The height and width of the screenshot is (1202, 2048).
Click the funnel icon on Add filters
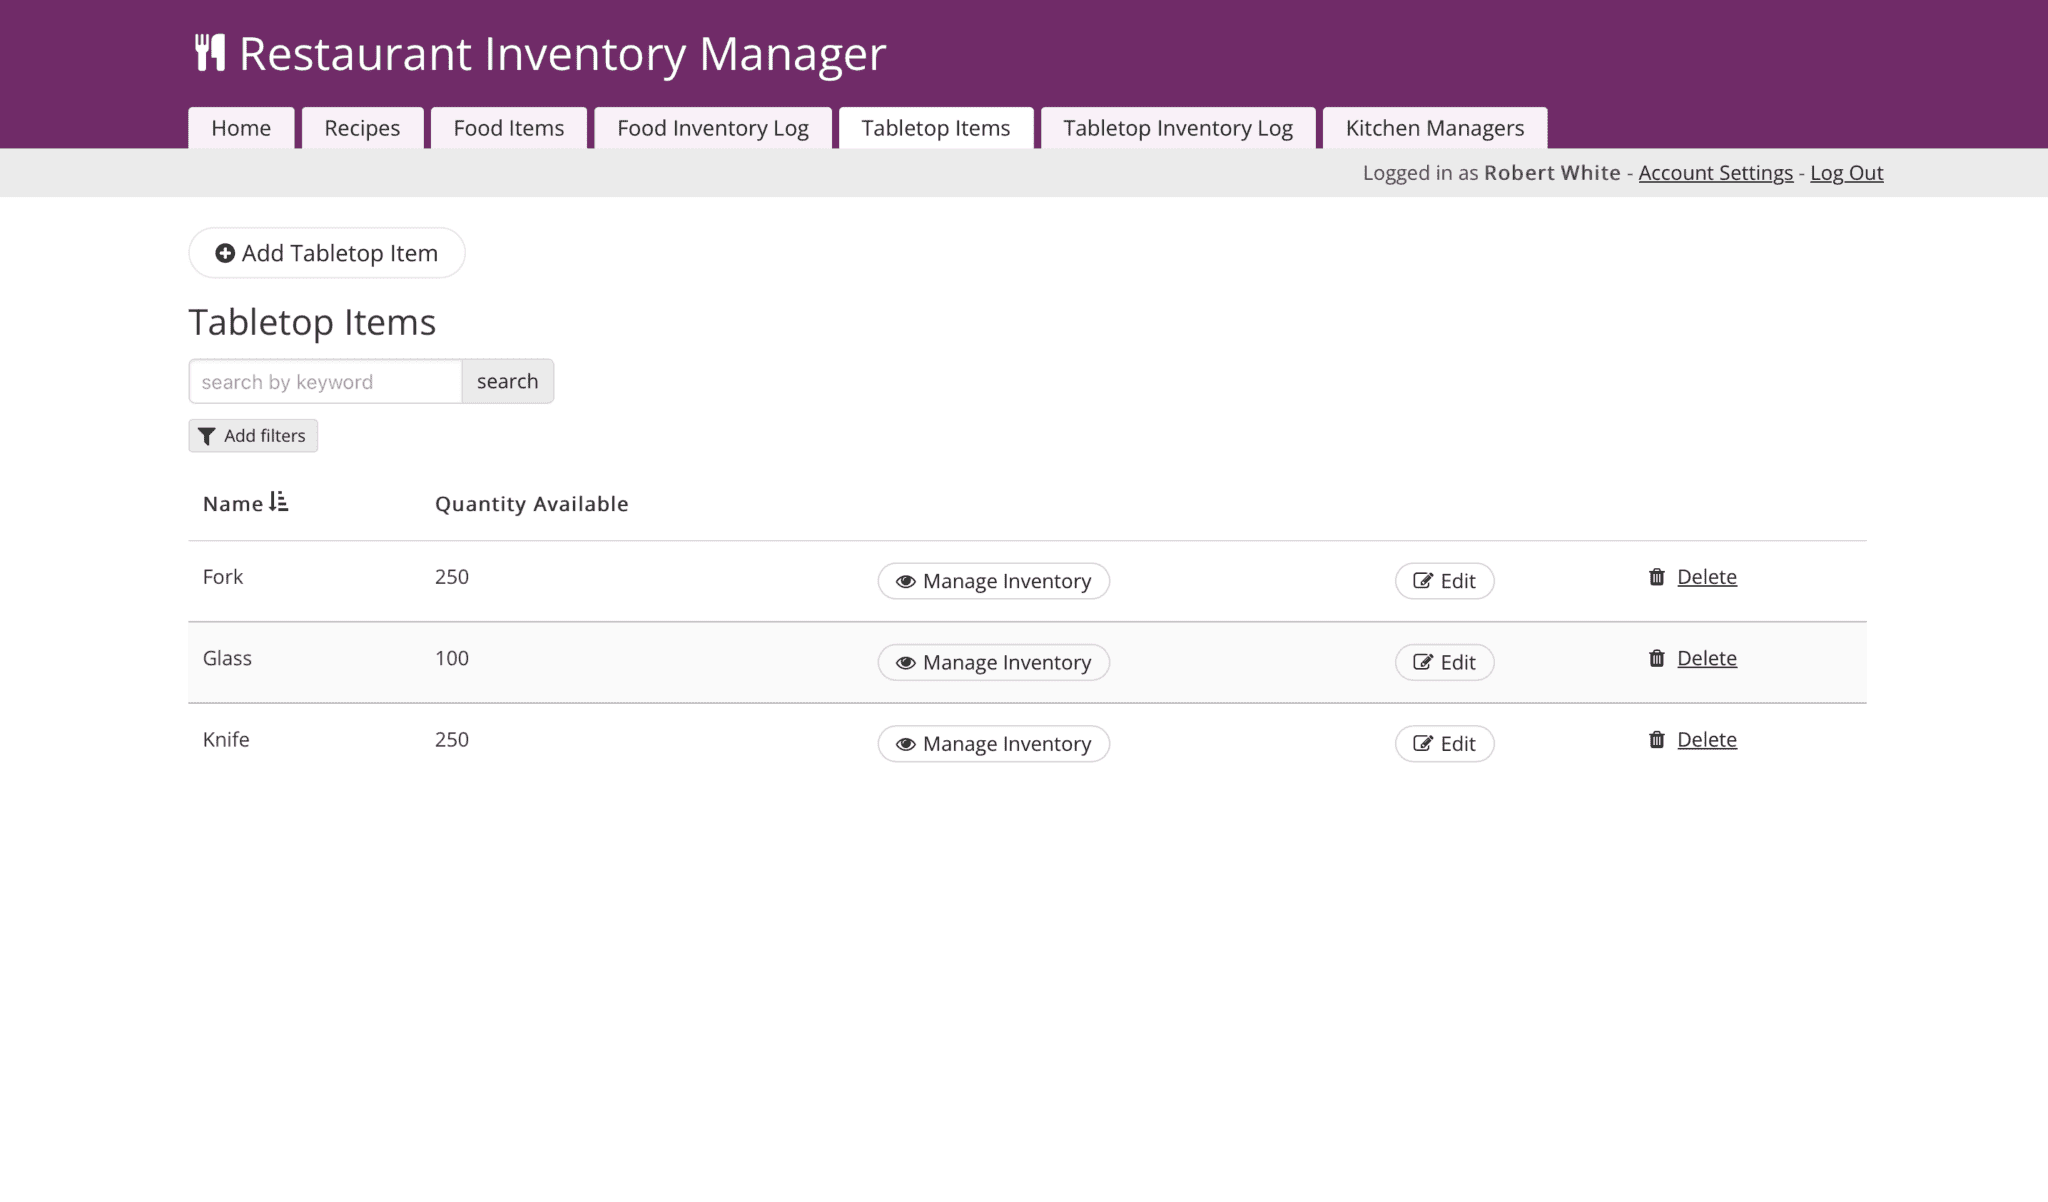(208, 436)
